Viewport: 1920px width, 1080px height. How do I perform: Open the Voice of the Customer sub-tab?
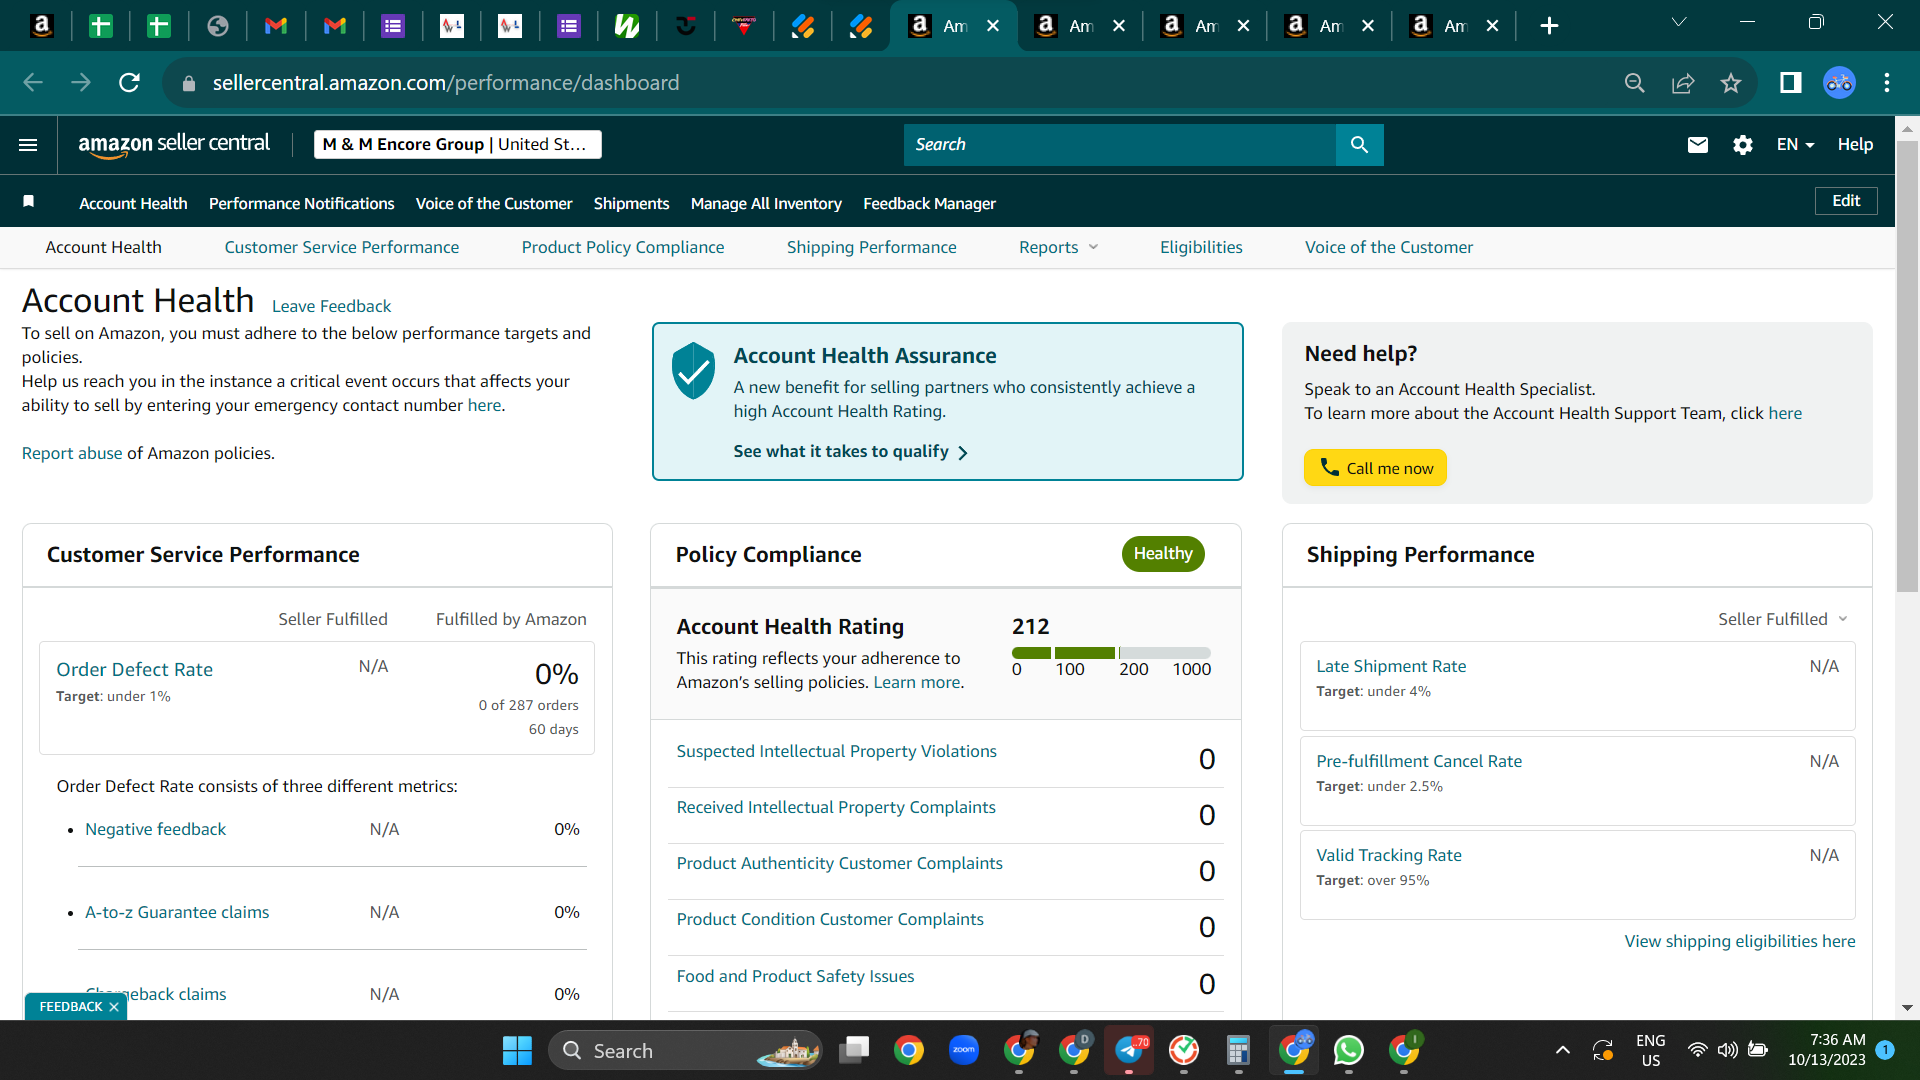(1389, 247)
